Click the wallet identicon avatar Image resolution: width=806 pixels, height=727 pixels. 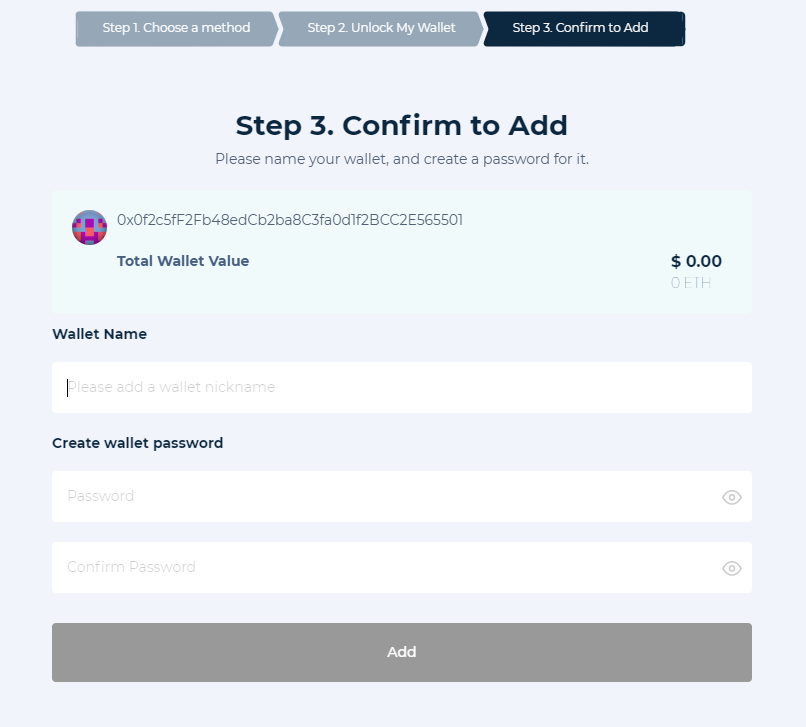(89, 227)
